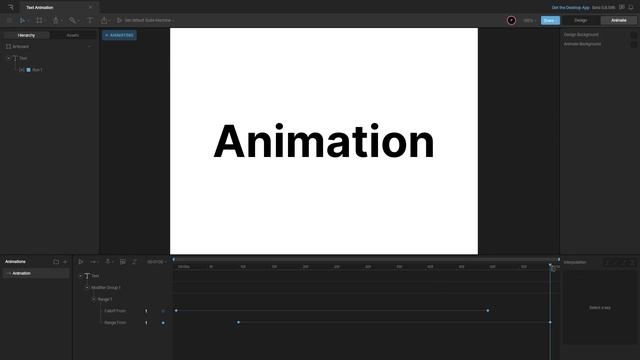Image resolution: width=640 pixels, height=360 pixels.
Task: Click the work area end marker
Action: [x=559, y=259]
